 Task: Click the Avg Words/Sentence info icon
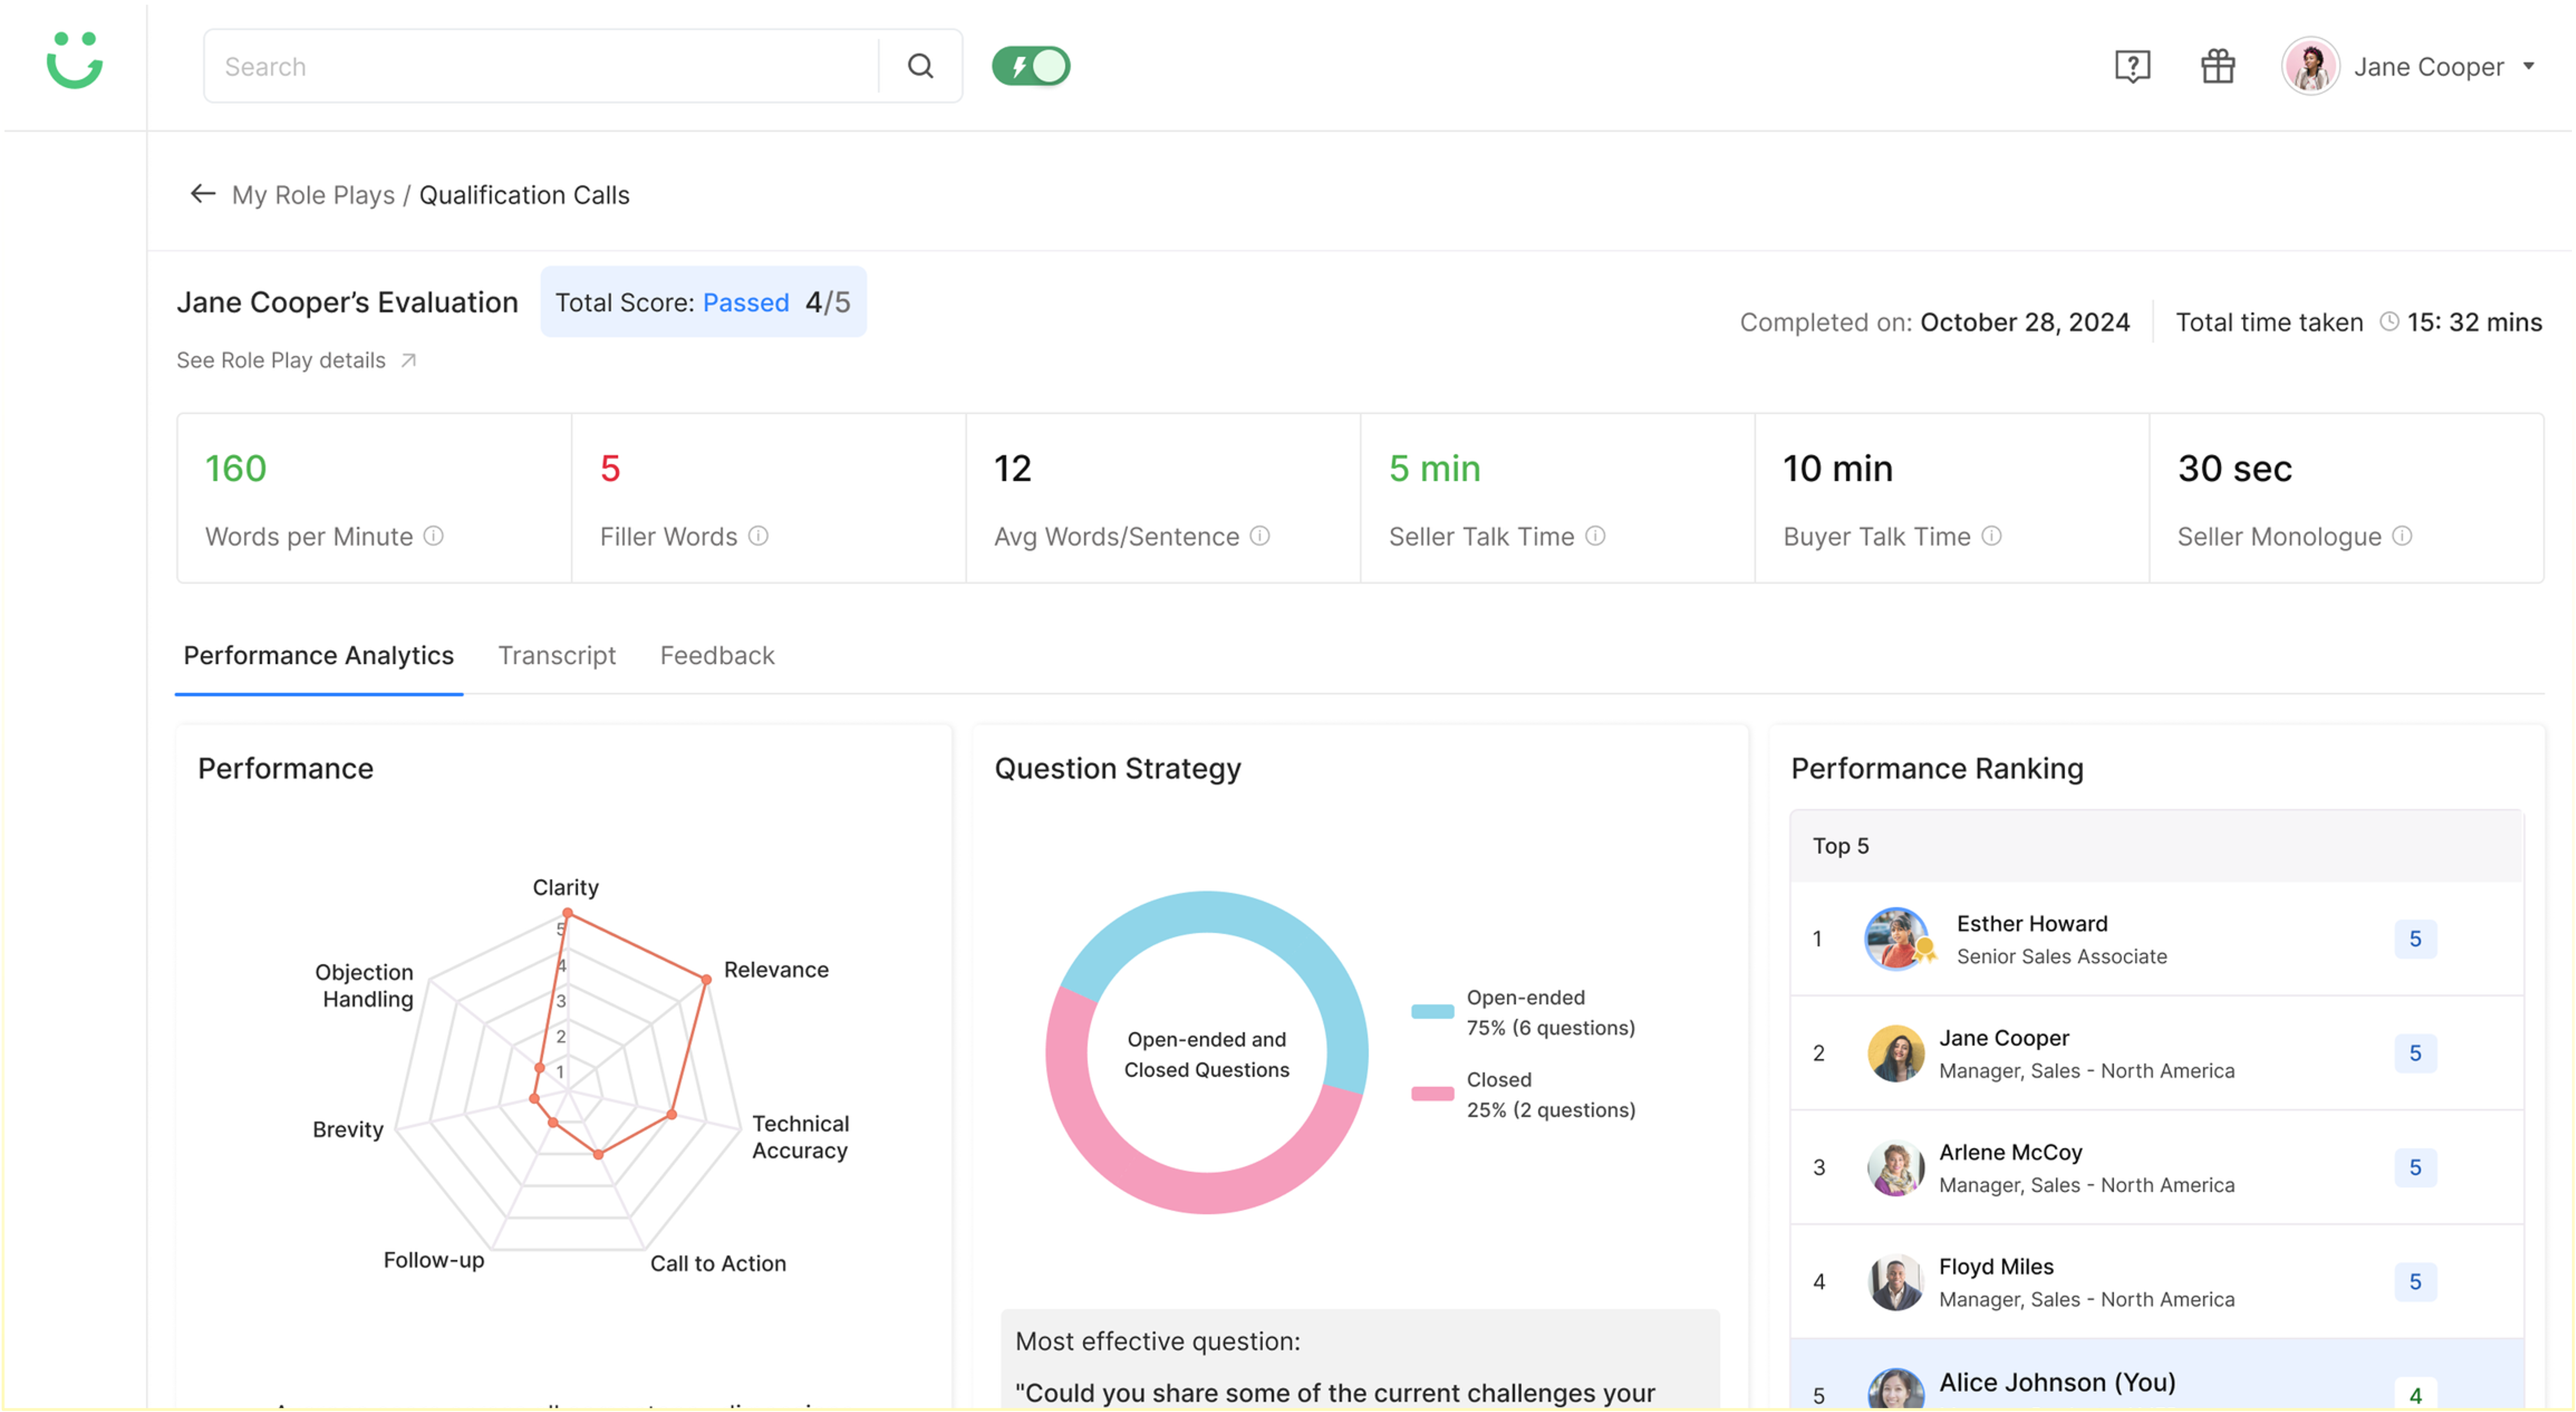pos(1260,536)
